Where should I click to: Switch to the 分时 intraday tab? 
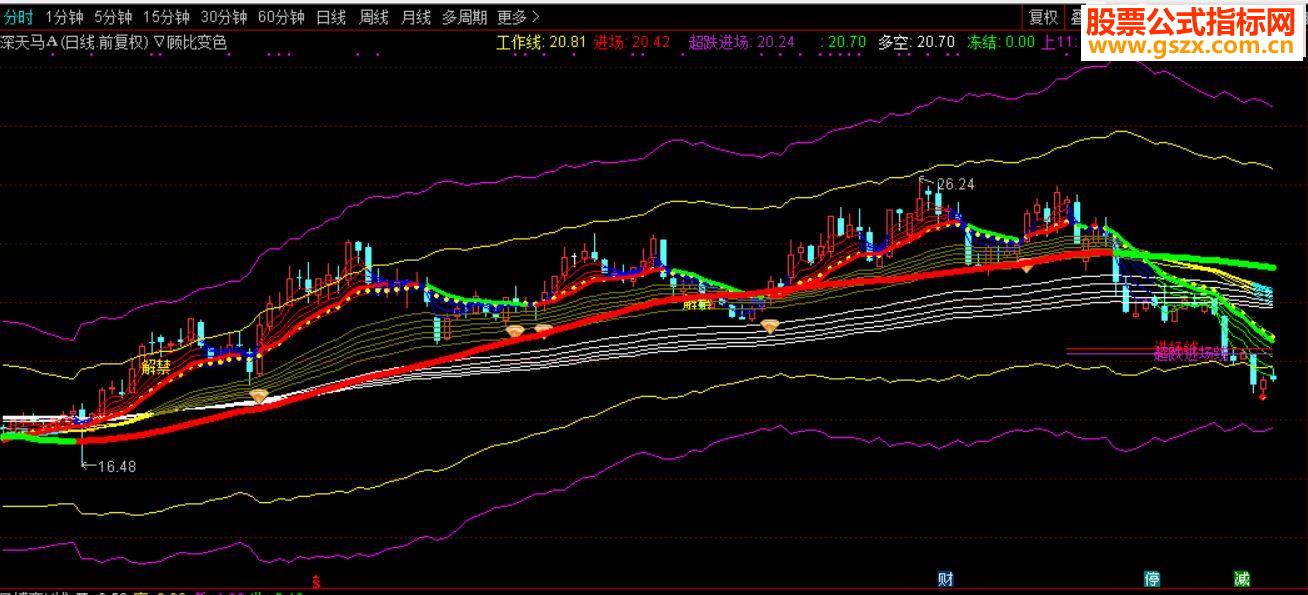pyautogui.click(x=19, y=17)
